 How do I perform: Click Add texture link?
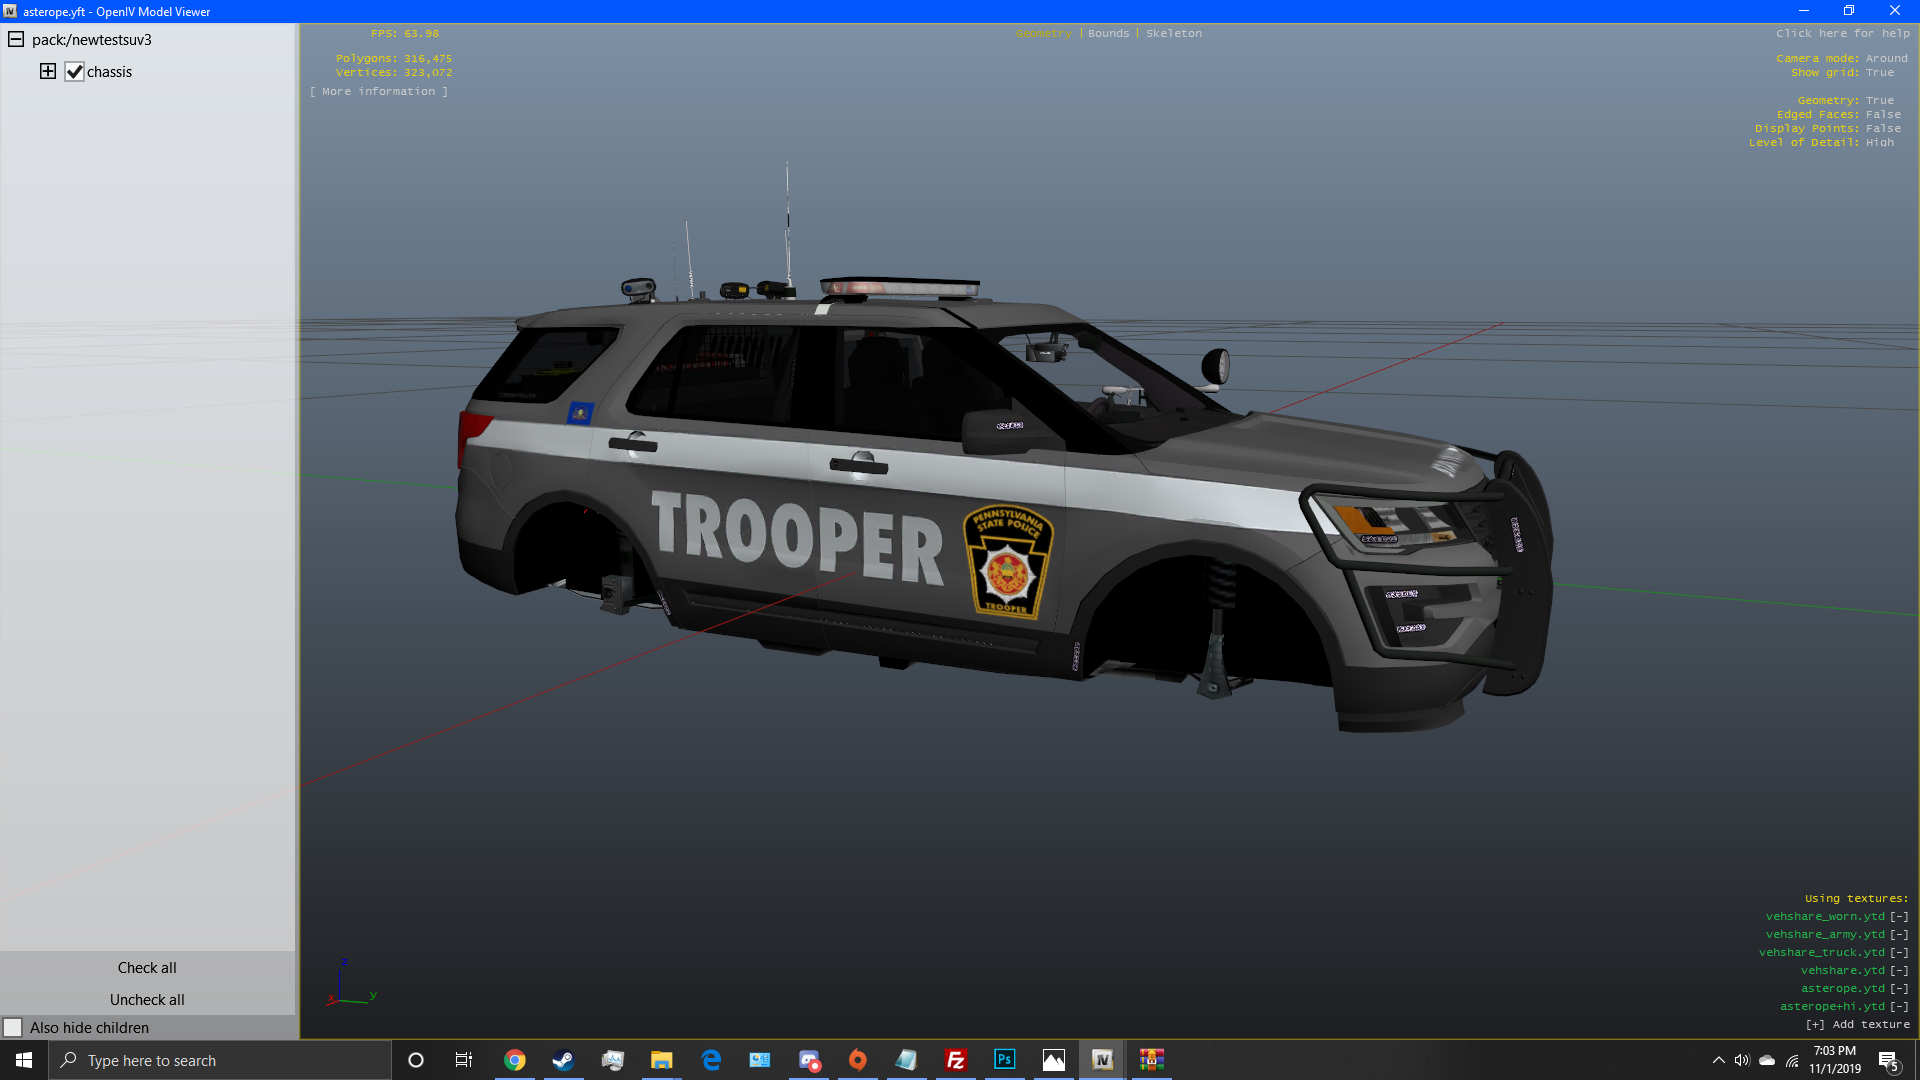(1858, 1024)
